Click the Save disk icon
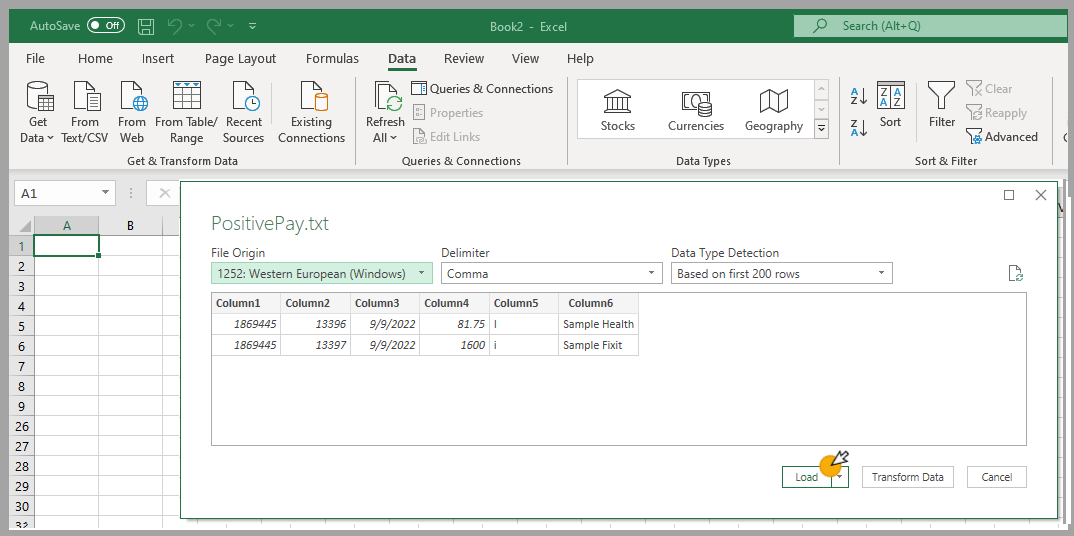The height and width of the screenshot is (536, 1074). pos(146,26)
